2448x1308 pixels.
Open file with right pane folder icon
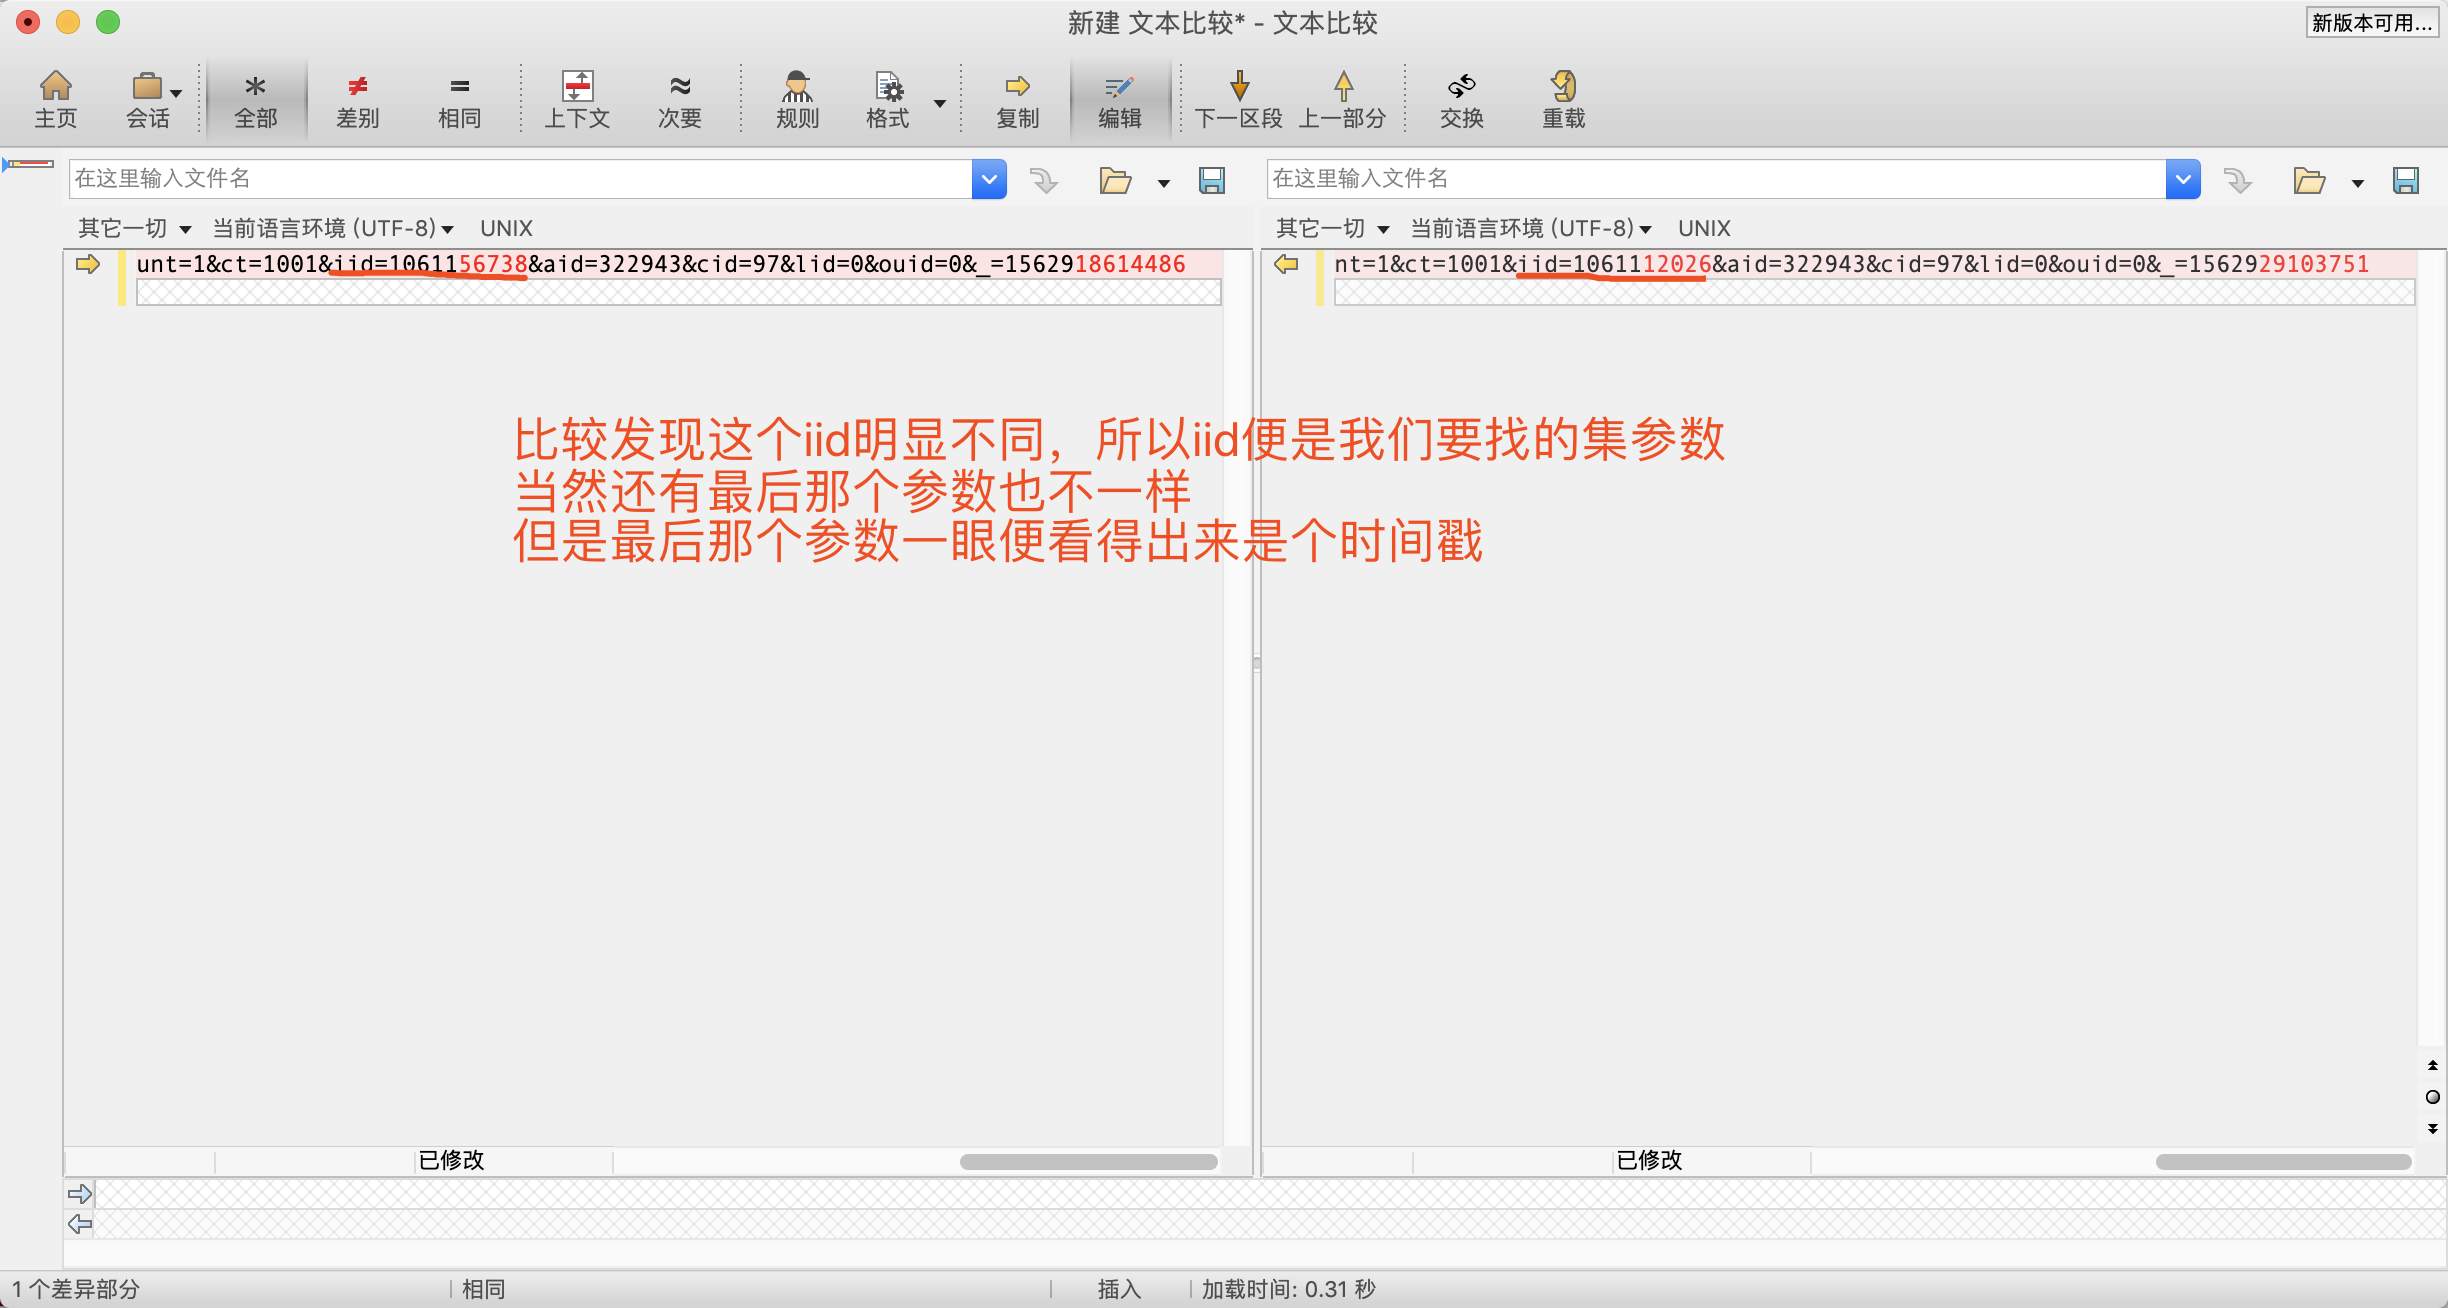[x=2309, y=180]
